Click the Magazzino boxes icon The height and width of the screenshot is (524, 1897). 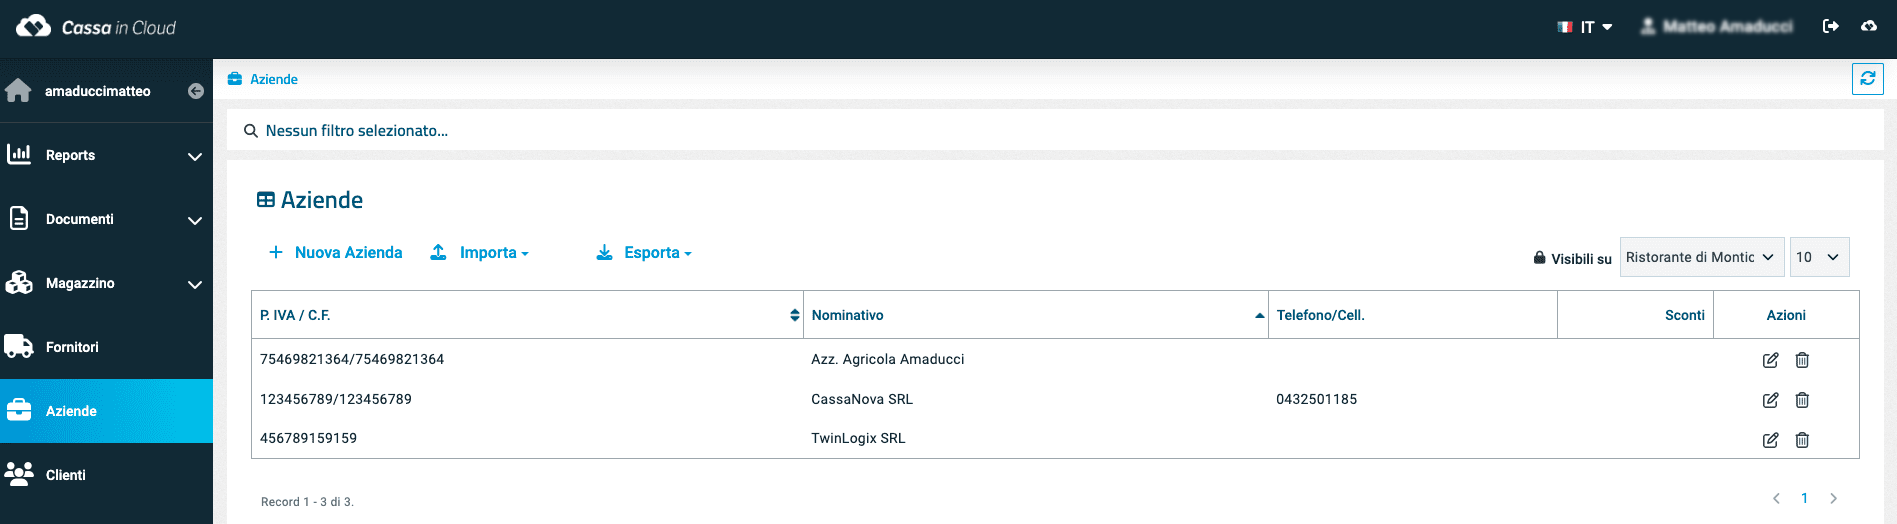(x=19, y=282)
